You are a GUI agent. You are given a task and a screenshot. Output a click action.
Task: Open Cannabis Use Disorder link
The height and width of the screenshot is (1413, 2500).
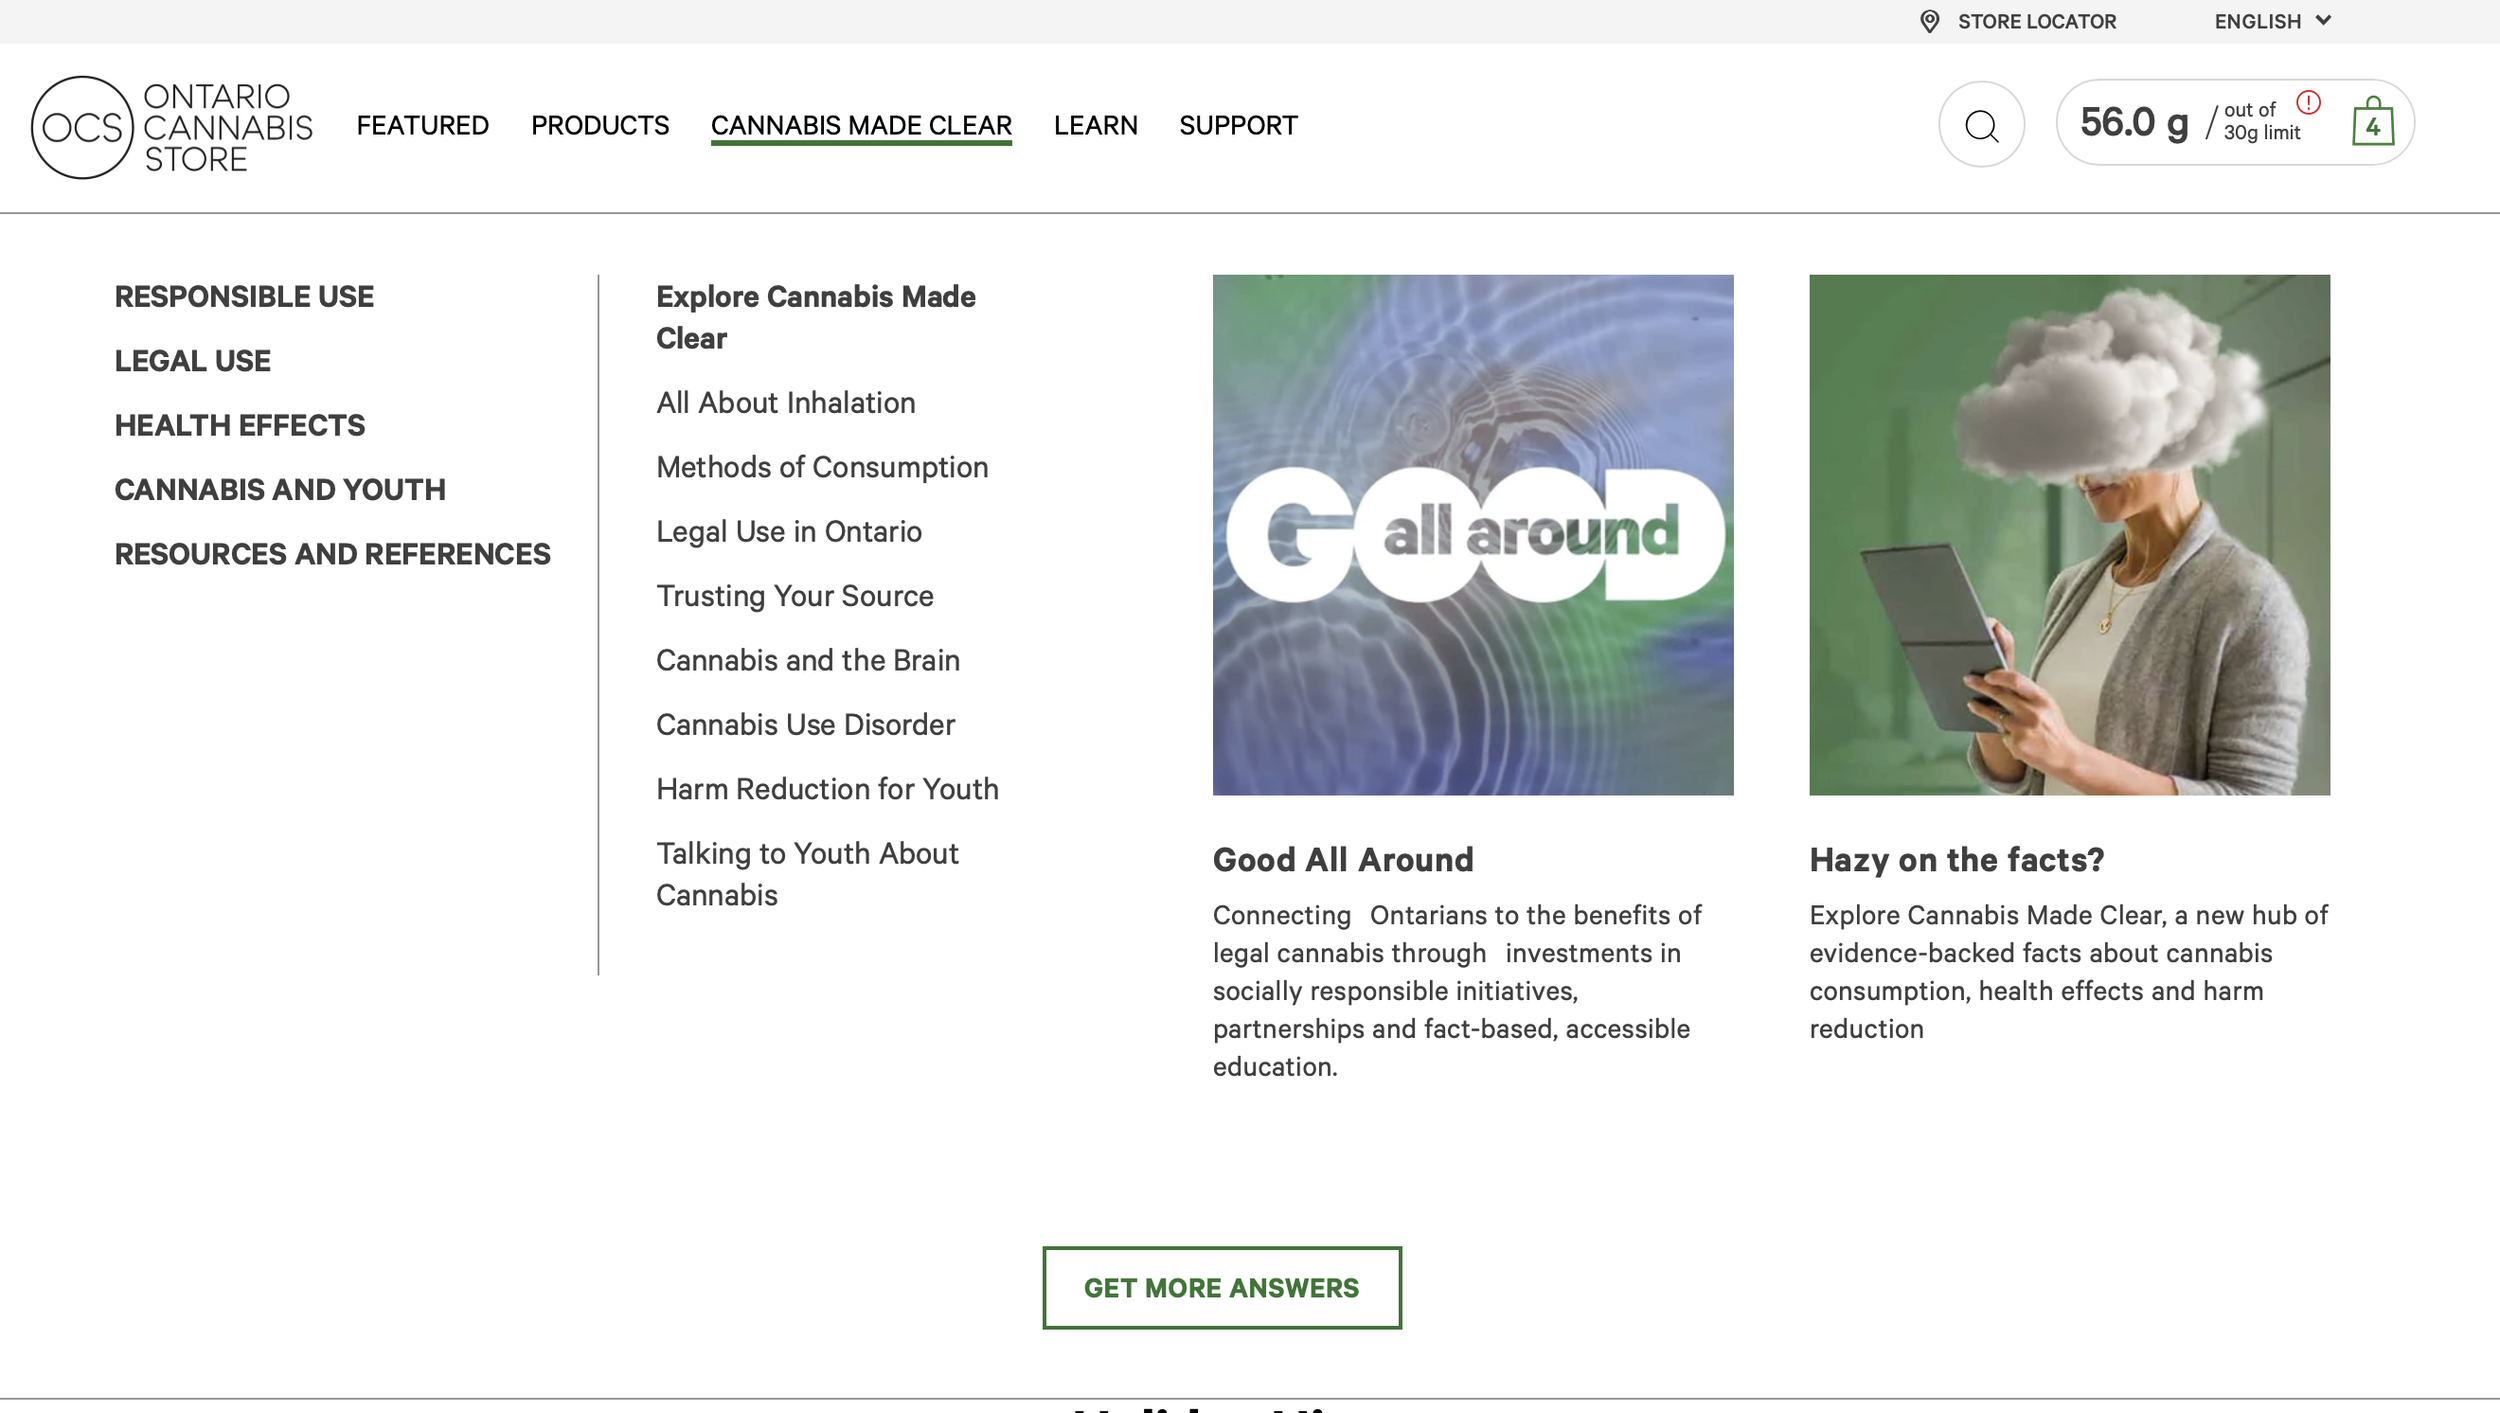pos(805,725)
